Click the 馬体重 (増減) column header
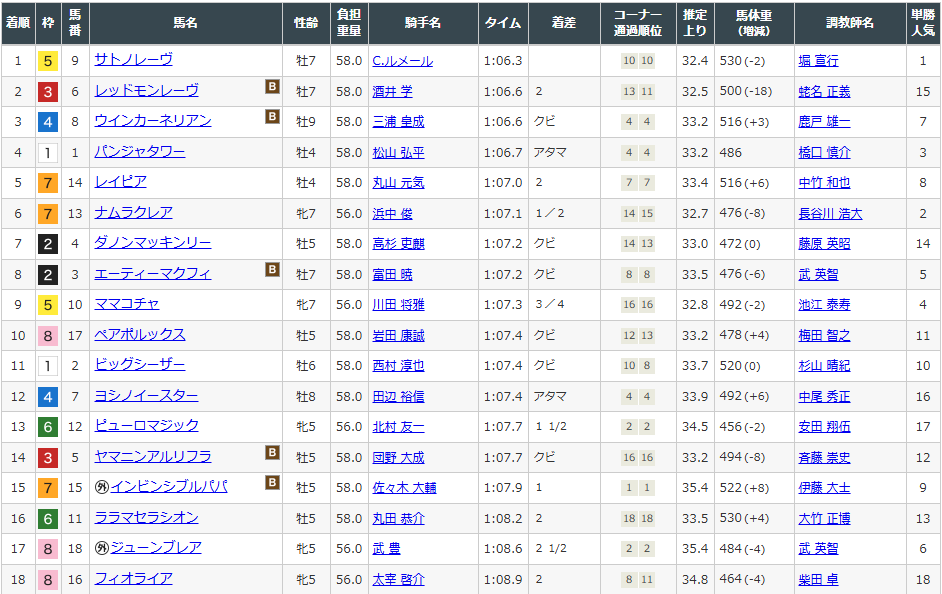The image size is (942, 594). click(754, 23)
